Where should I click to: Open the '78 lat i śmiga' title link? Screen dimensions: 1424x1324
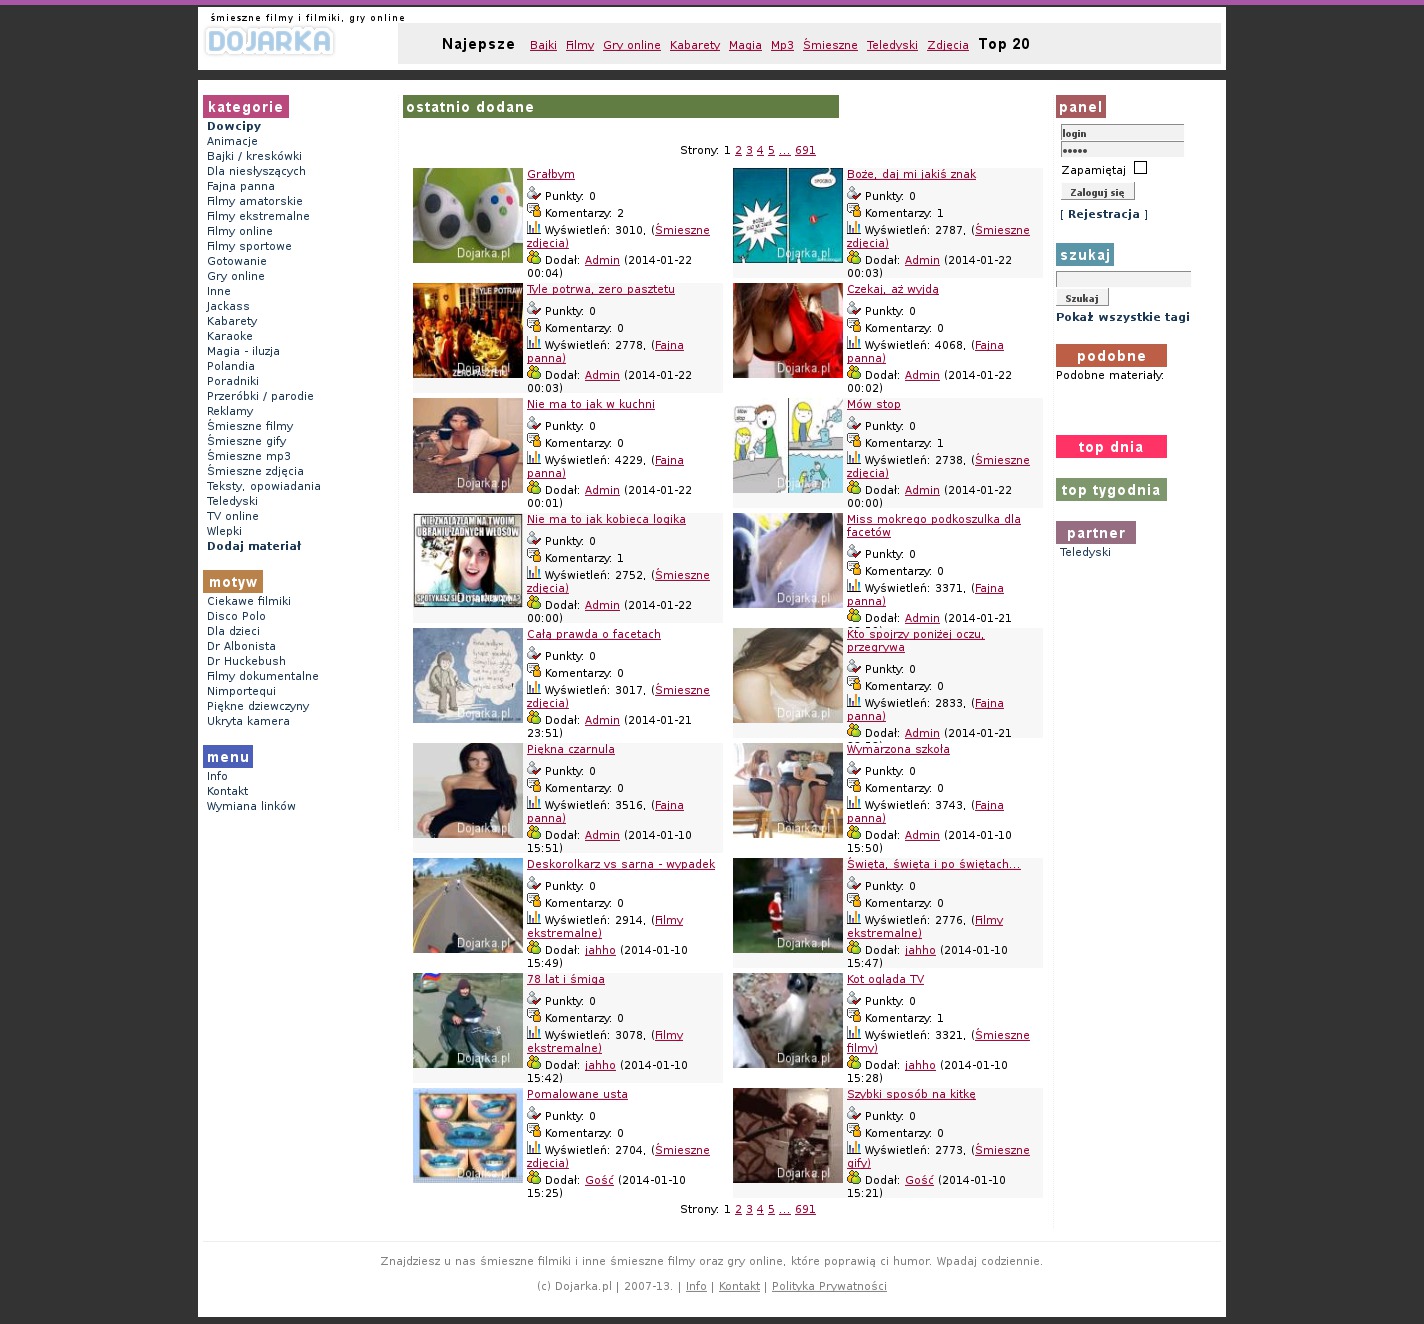click(566, 980)
